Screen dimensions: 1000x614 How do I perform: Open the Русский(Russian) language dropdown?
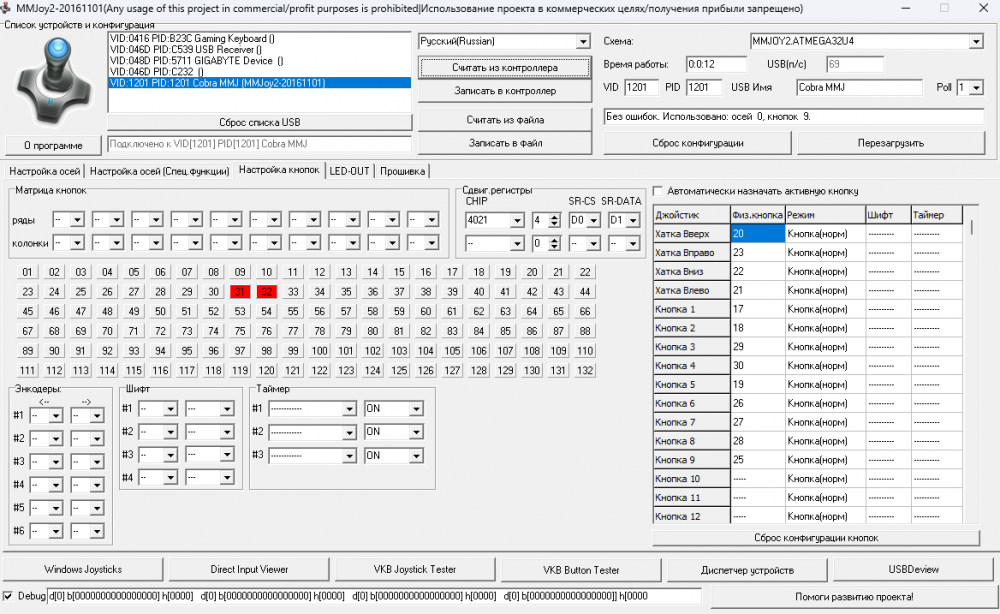(x=583, y=42)
